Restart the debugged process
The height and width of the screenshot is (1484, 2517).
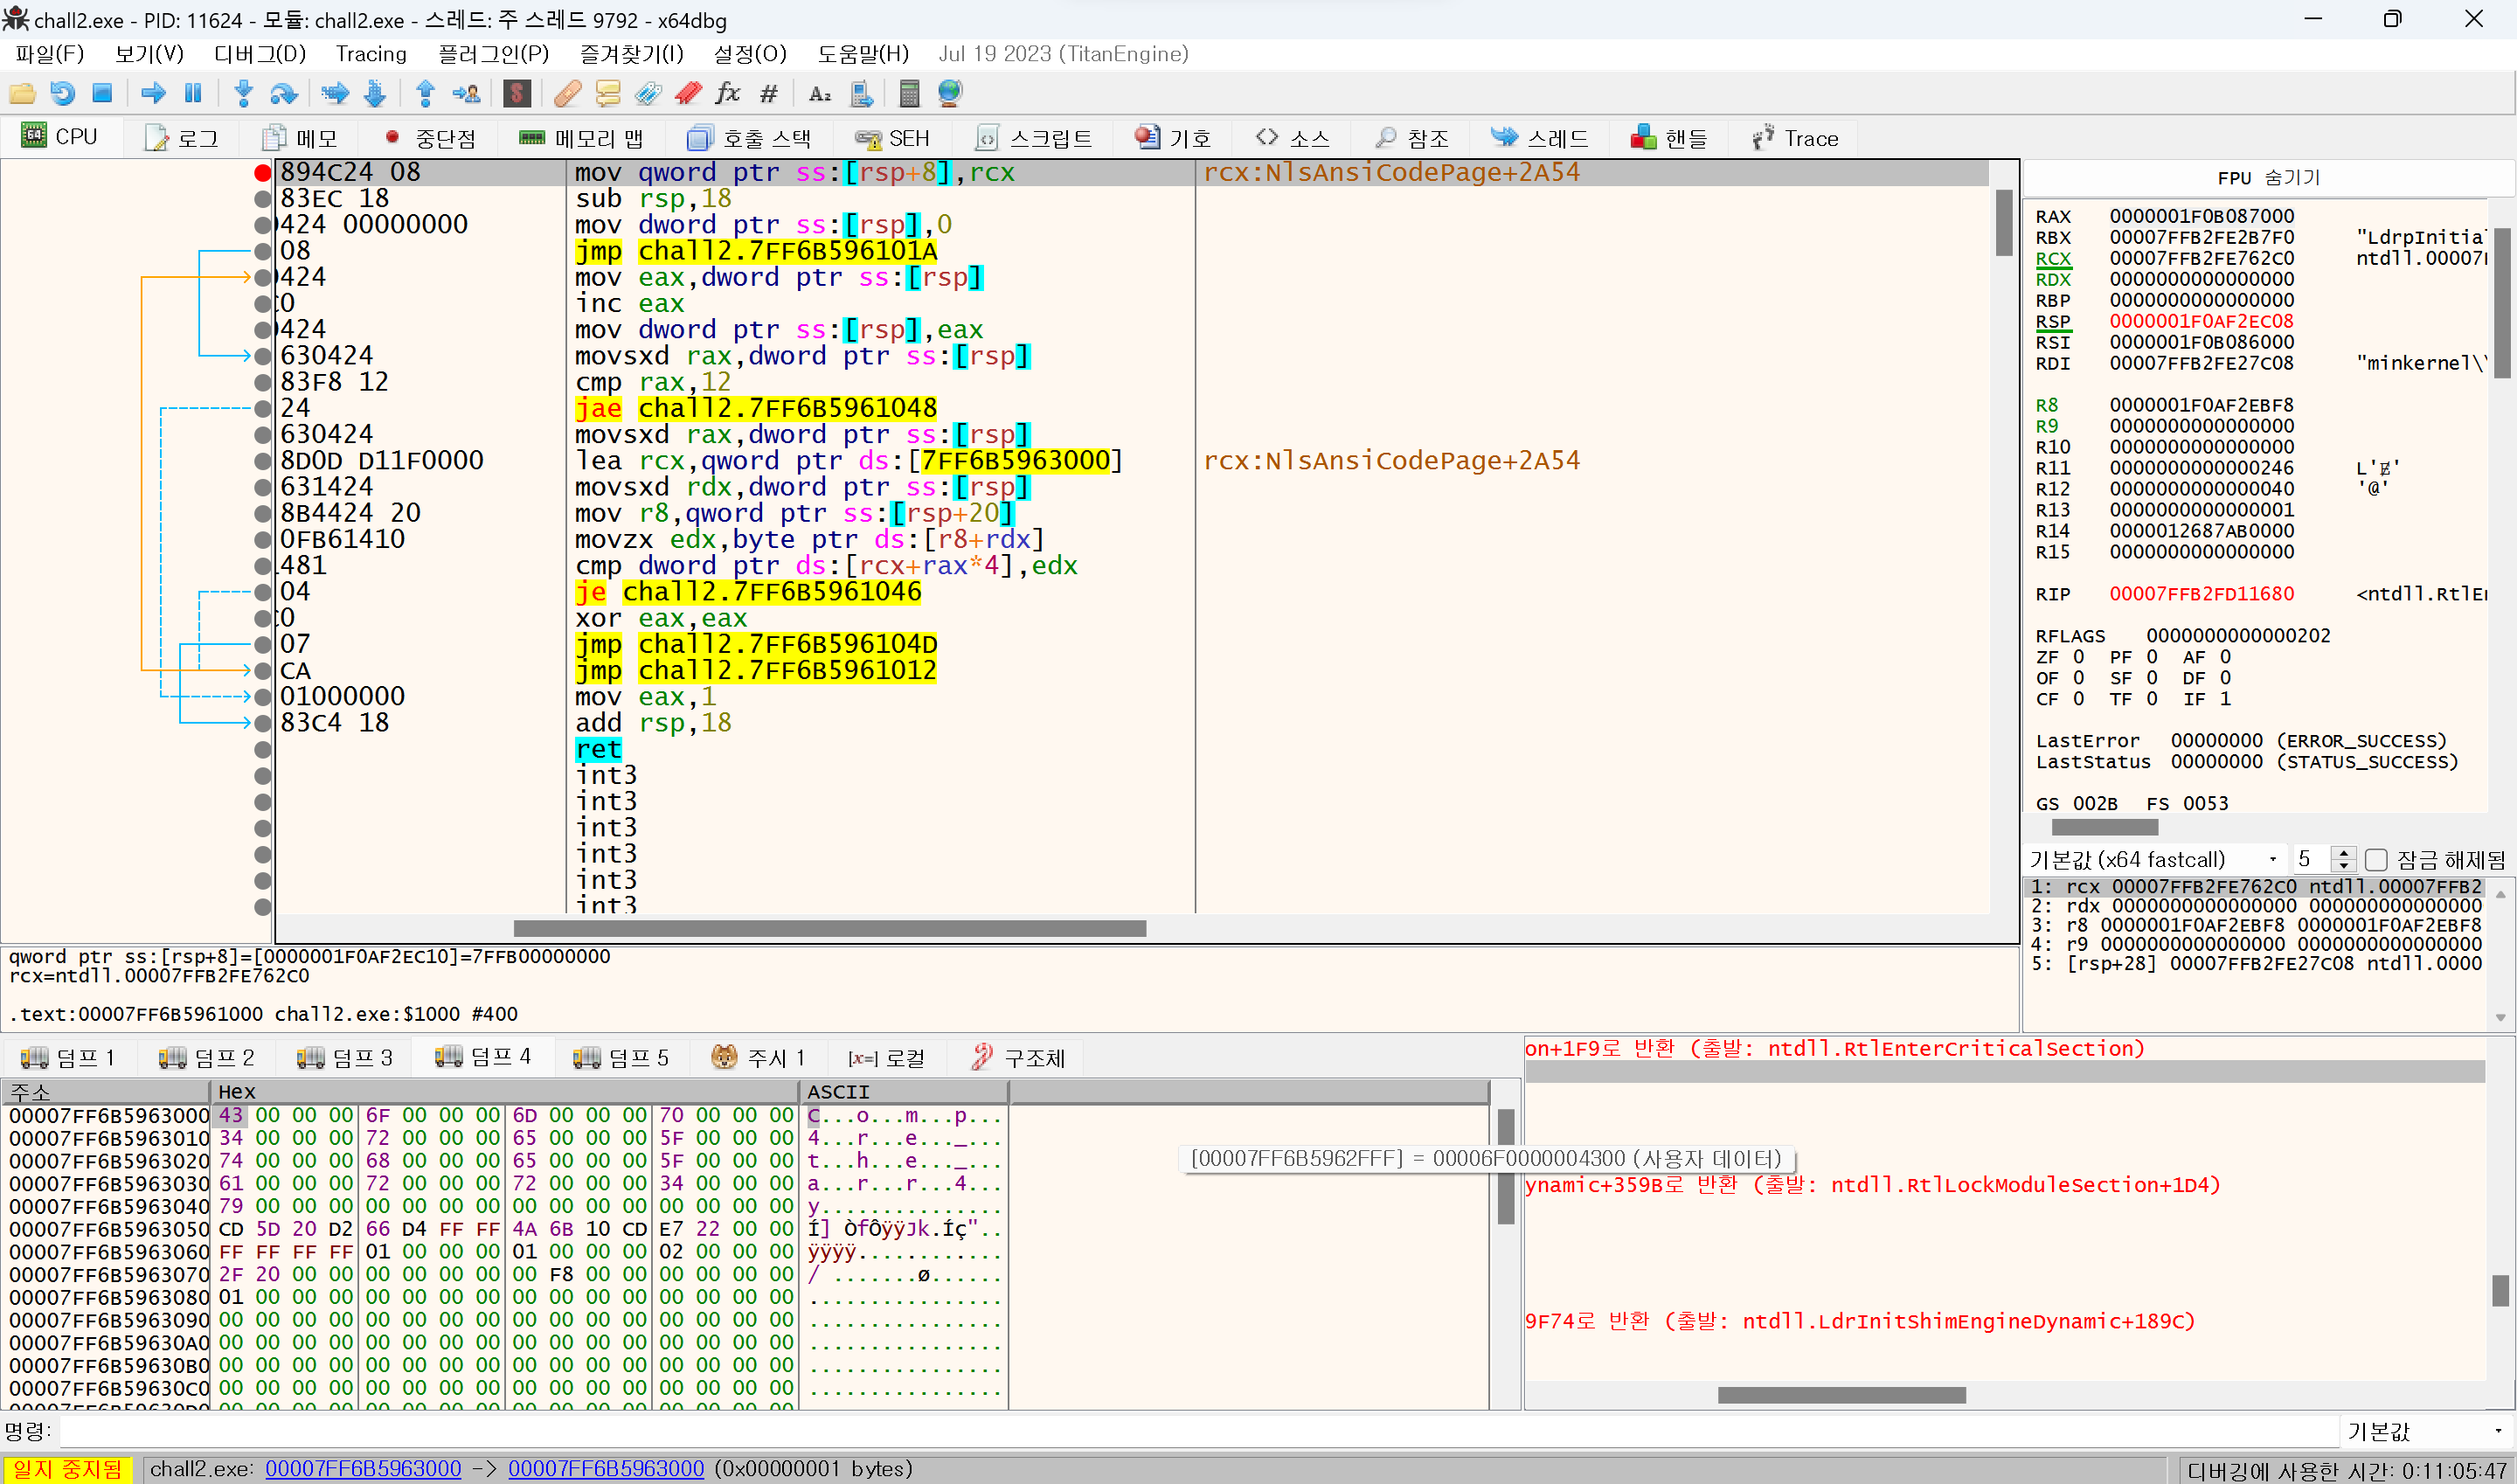(x=63, y=93)
